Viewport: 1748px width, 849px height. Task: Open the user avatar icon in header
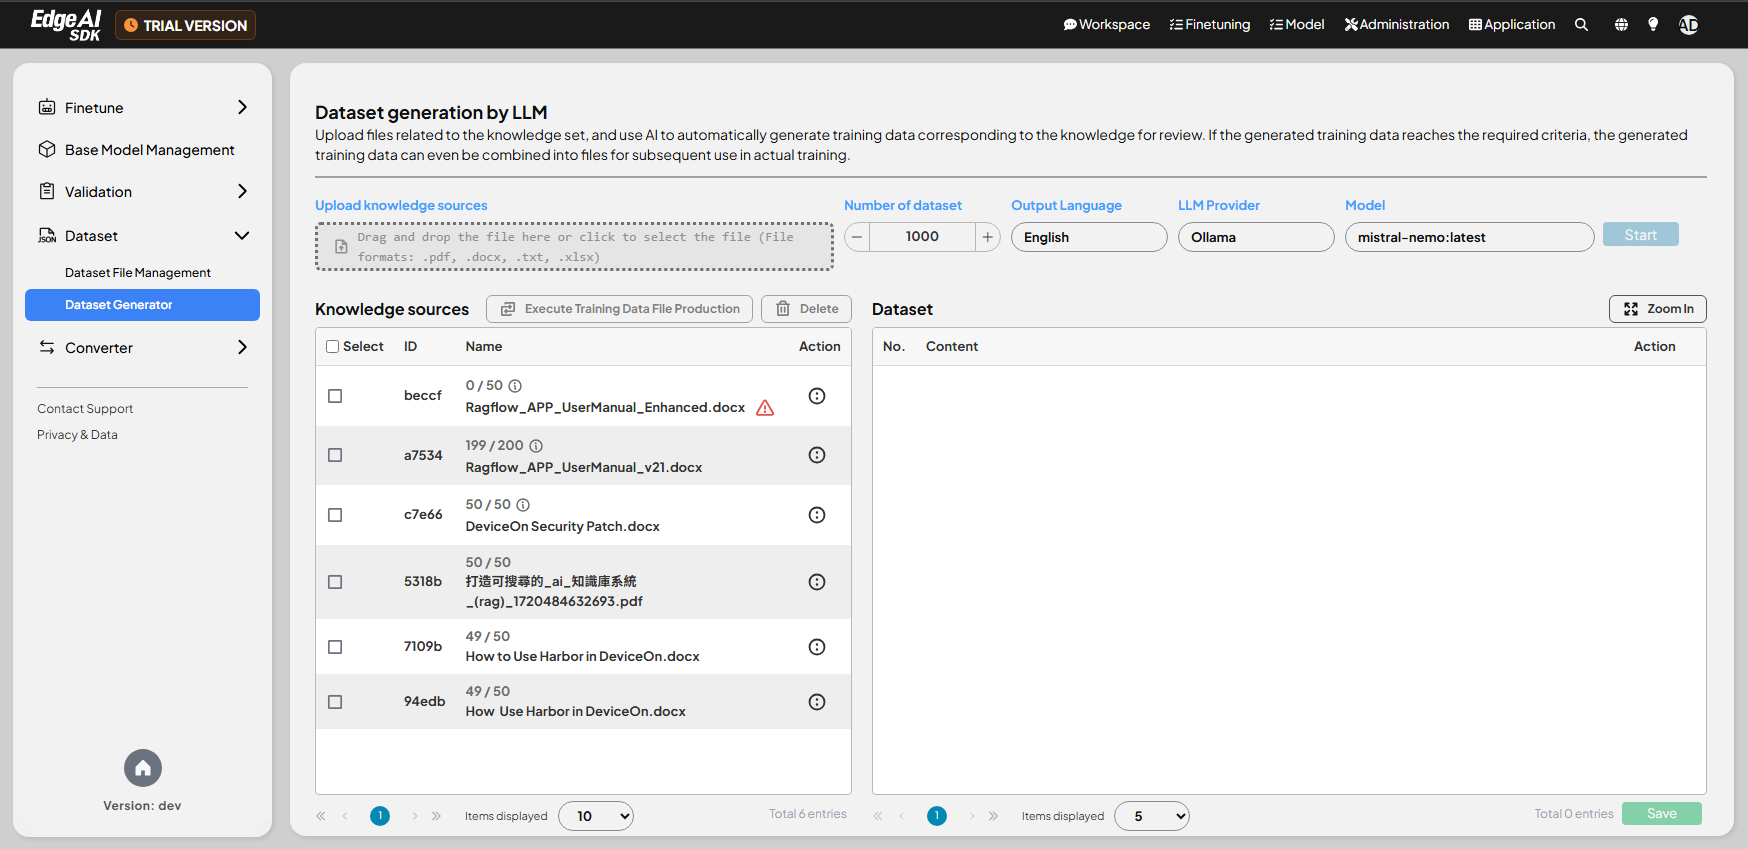click(x=1689, y=25)
